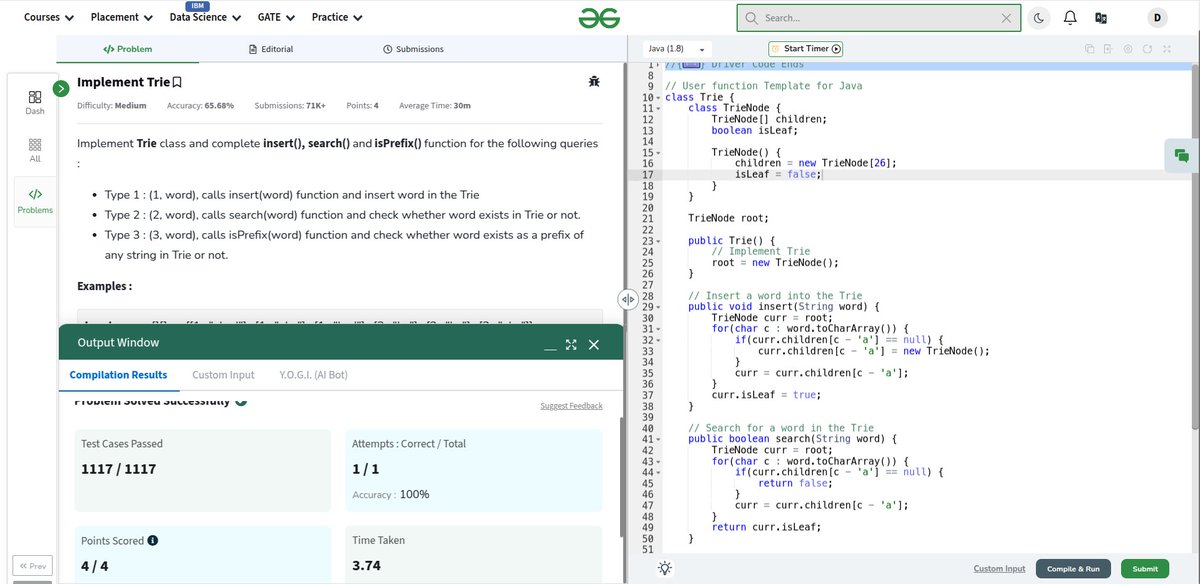This screenshot has width=1200, height=584.
Task: Show the hint lightbulb icon
Action: click(665, 568)
